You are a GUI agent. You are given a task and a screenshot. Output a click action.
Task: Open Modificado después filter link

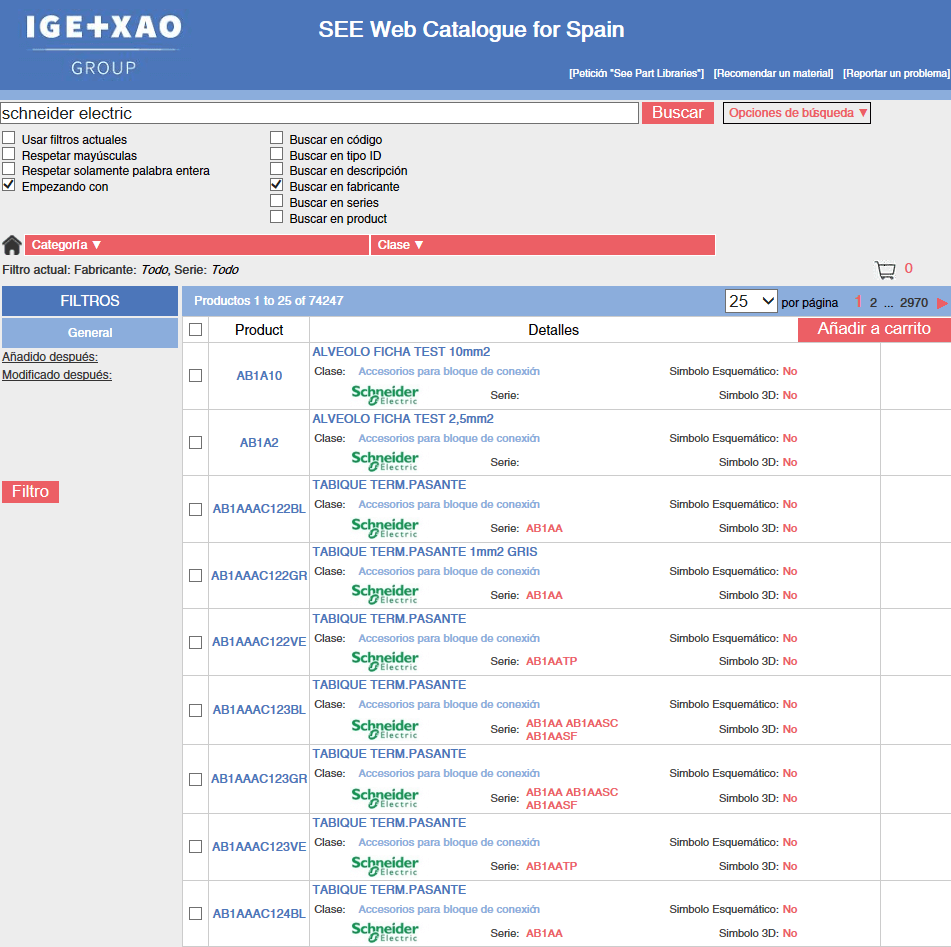[x=57, y=375]
